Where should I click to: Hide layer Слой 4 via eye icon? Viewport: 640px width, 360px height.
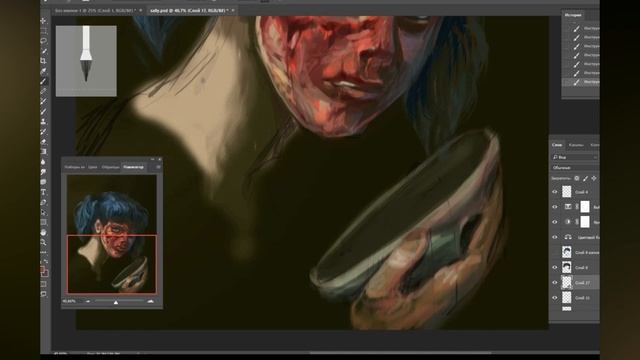point(555,192)
